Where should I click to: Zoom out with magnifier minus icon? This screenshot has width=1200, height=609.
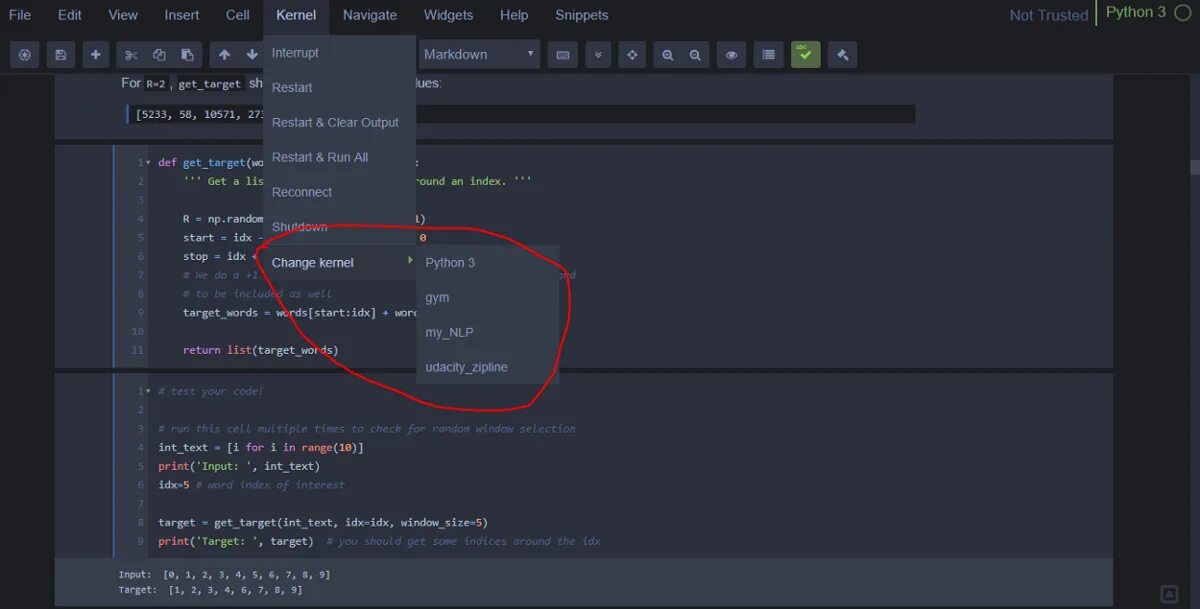(695, 55)
